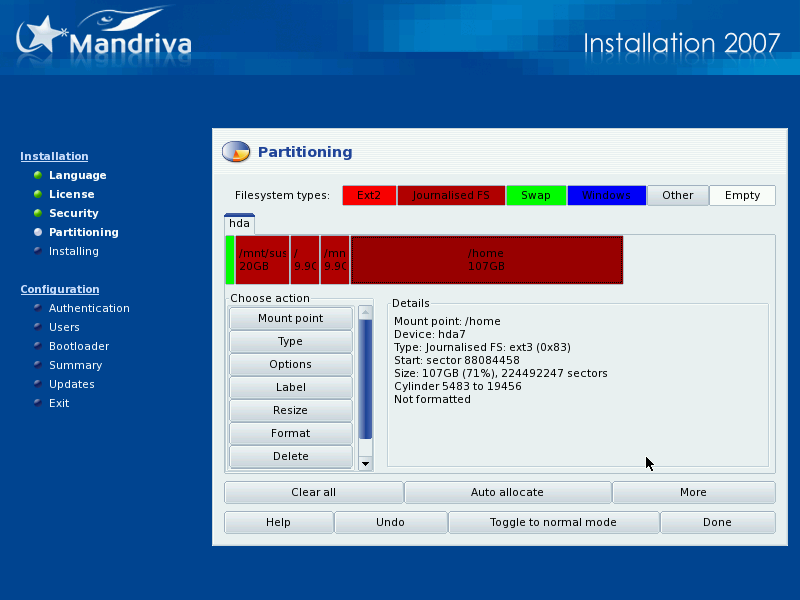Viewport: 800px width, 600px height.
Task: Click the Bootloader step in the sidebar
Action: [x=79, y=346]
